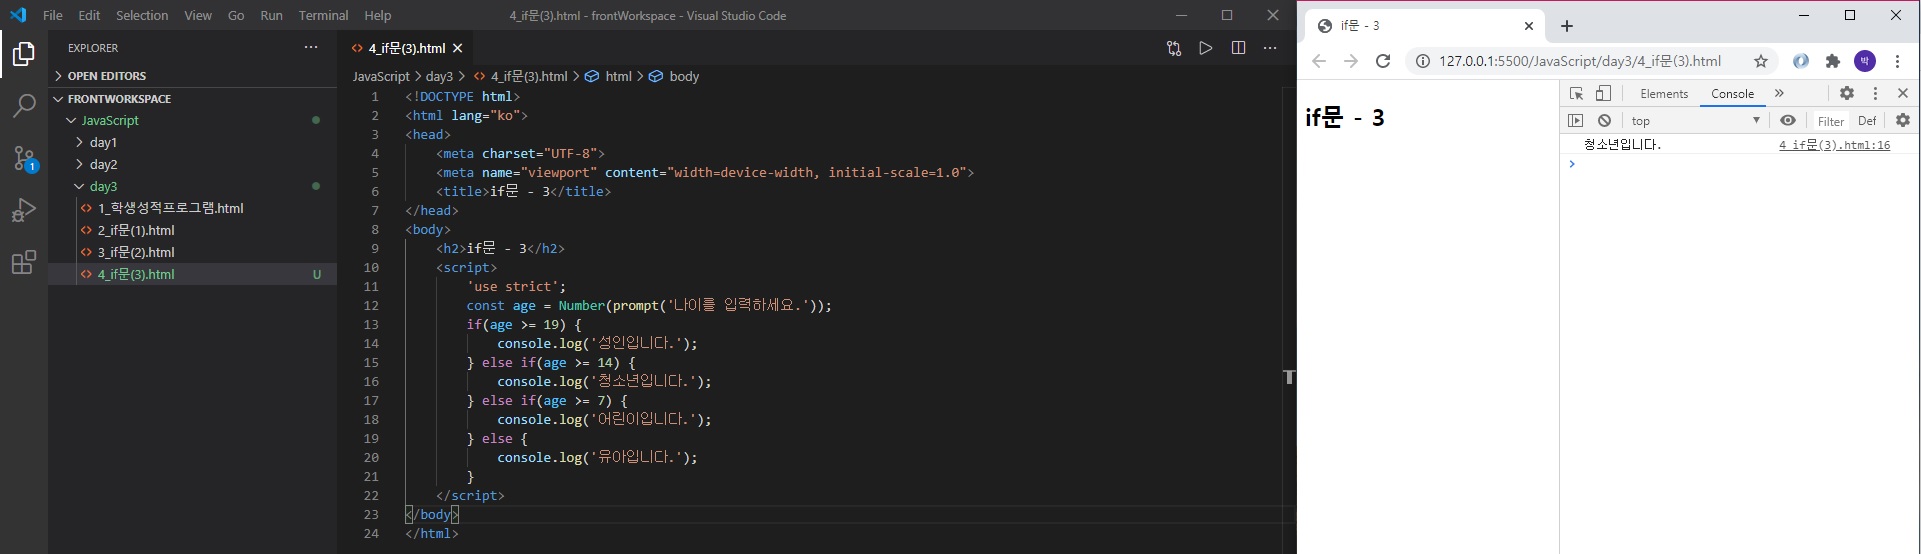Click the Chrome address bar URL
This screenshot has height=554, width=1921.
tap(1580, 61)
